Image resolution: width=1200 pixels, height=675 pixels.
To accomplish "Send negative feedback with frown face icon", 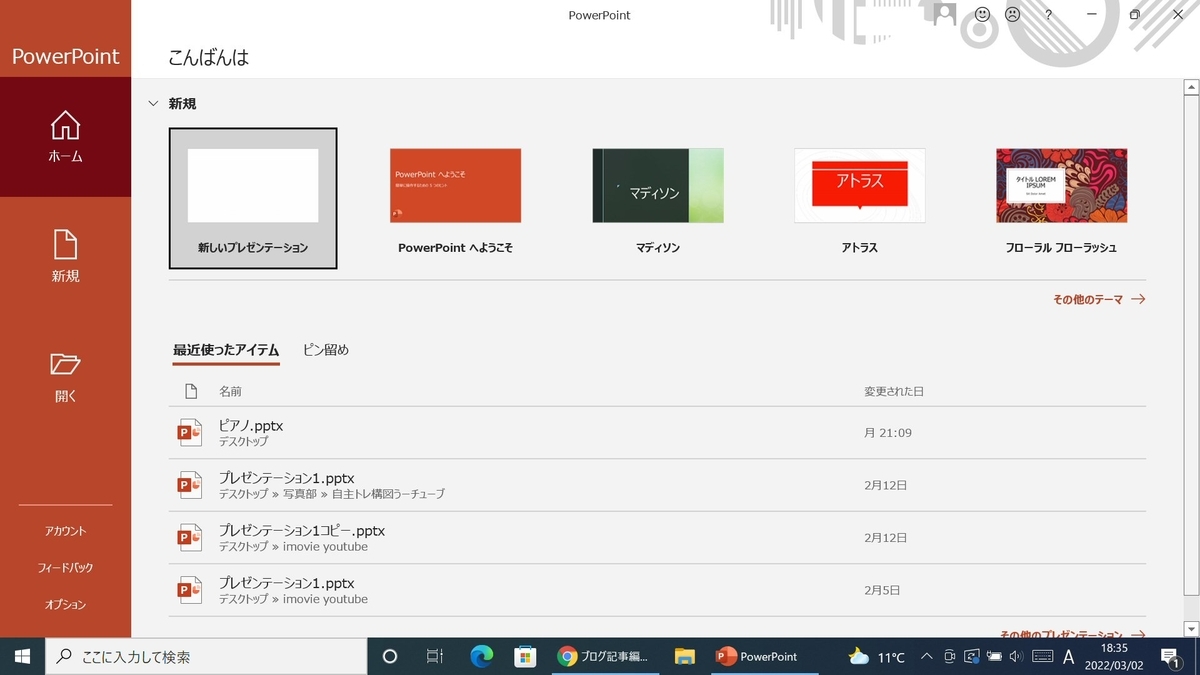I will click(x=1013, y=15).
